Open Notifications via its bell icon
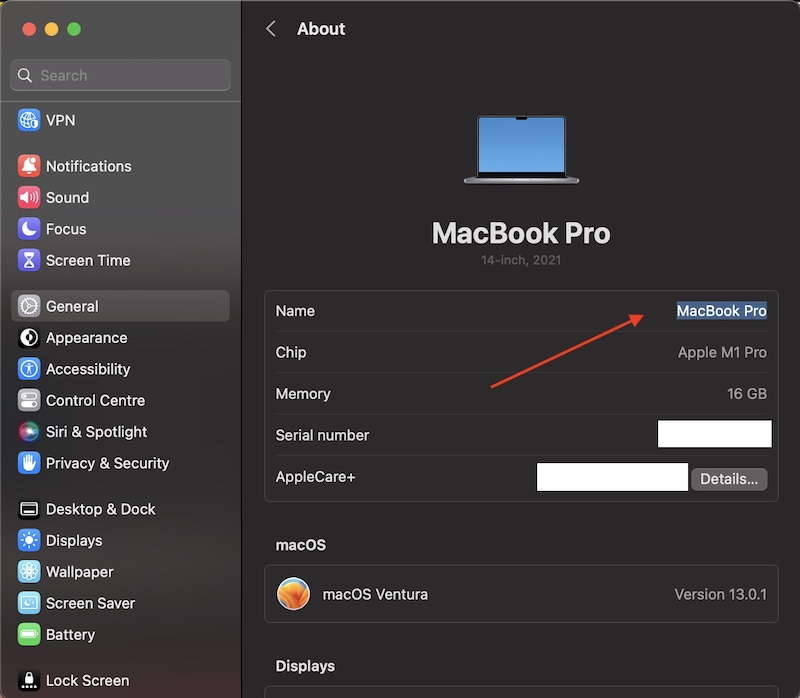 (x=29, y=166)
